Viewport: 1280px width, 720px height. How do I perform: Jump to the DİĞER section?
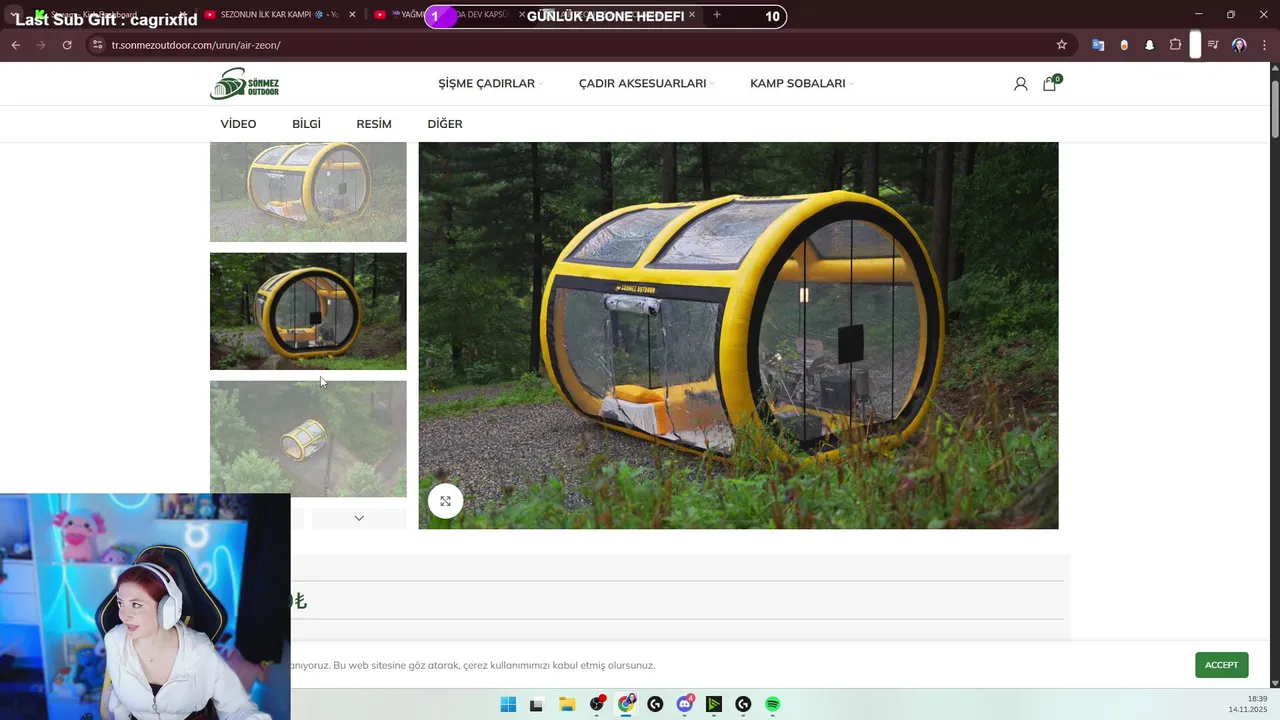tap(445, 124)
